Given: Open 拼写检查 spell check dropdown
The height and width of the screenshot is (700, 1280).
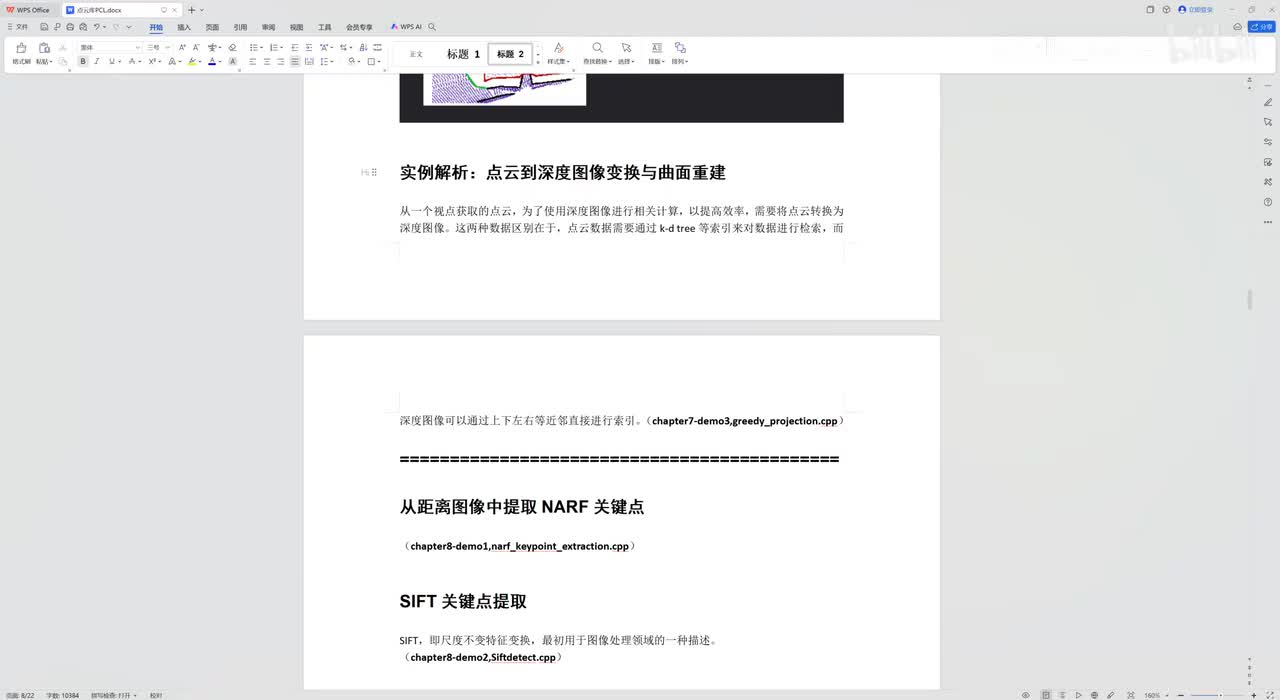Looking at the screenshot, I should 113,695.
